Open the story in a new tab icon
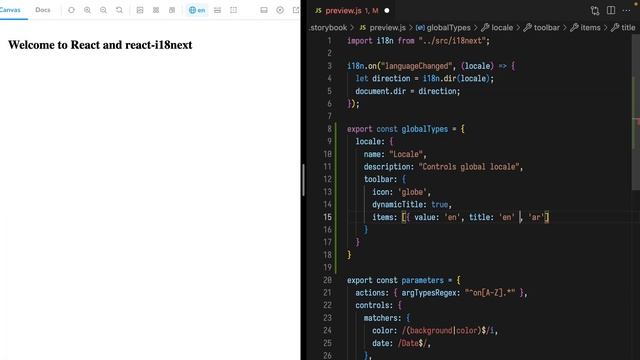Viewport: 640px width, 360px height. pyautogui.click(x=296, y=10)
